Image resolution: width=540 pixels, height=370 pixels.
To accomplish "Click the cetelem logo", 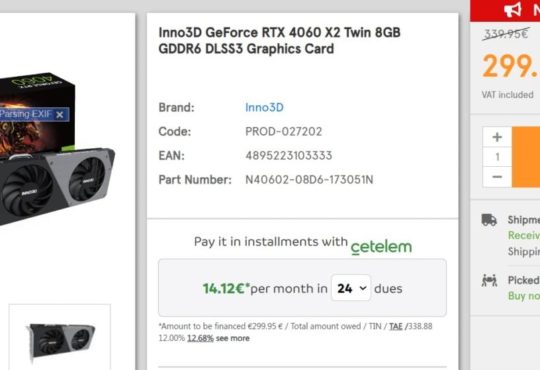I will [381, 247].
